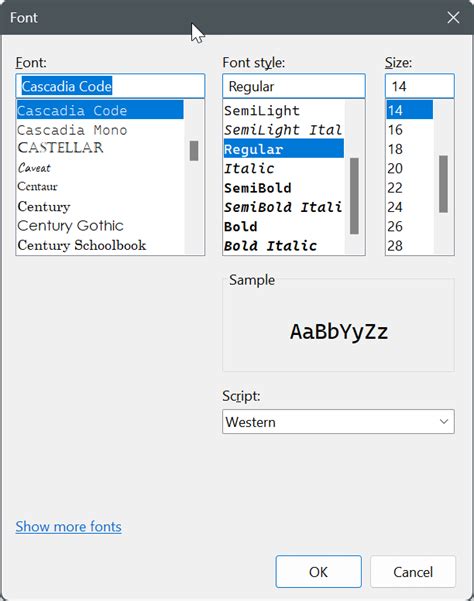Select size 16

tap(409, 130)
